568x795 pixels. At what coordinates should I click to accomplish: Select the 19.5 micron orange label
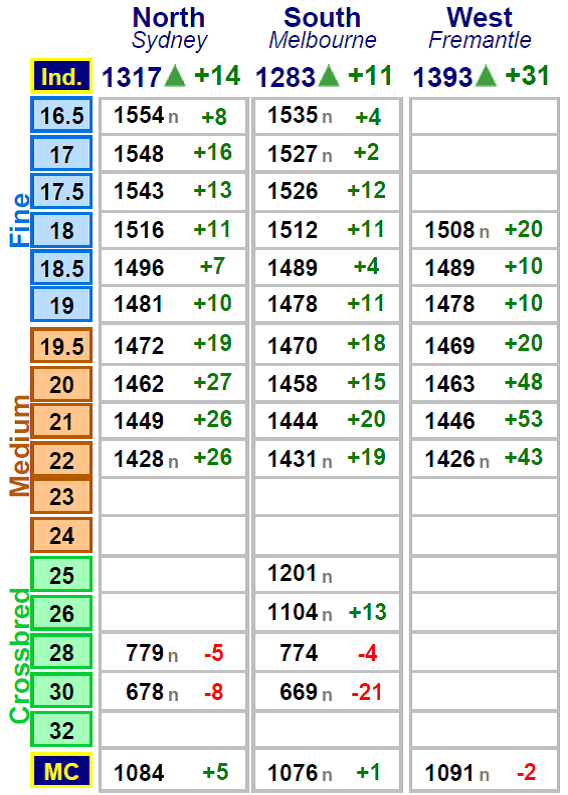(x=61, y=346)
